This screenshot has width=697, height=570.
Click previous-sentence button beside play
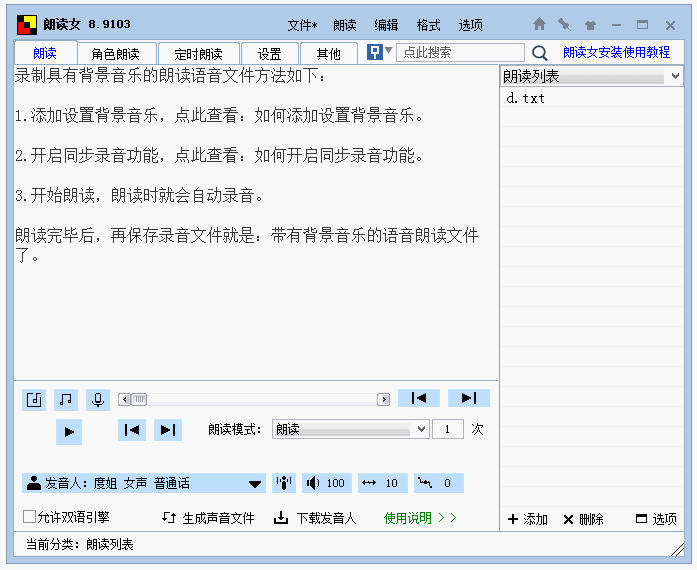[x=132, y=430]
